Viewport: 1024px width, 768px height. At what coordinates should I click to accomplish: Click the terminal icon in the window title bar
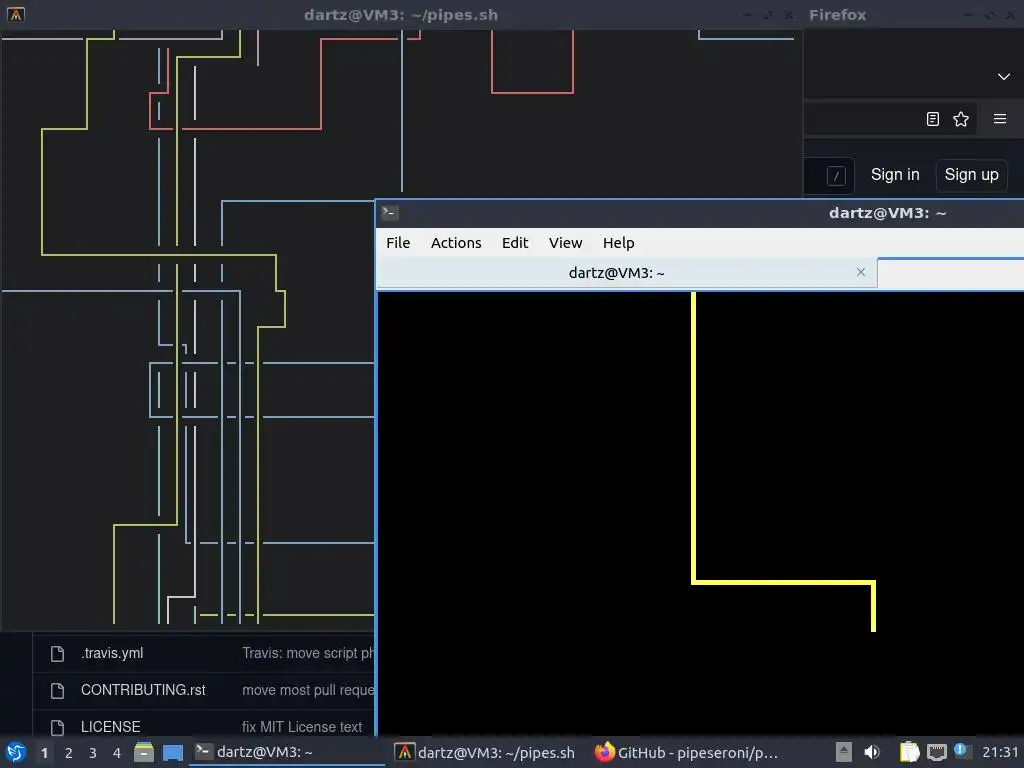pyautogui.click(x=390, y=212)
